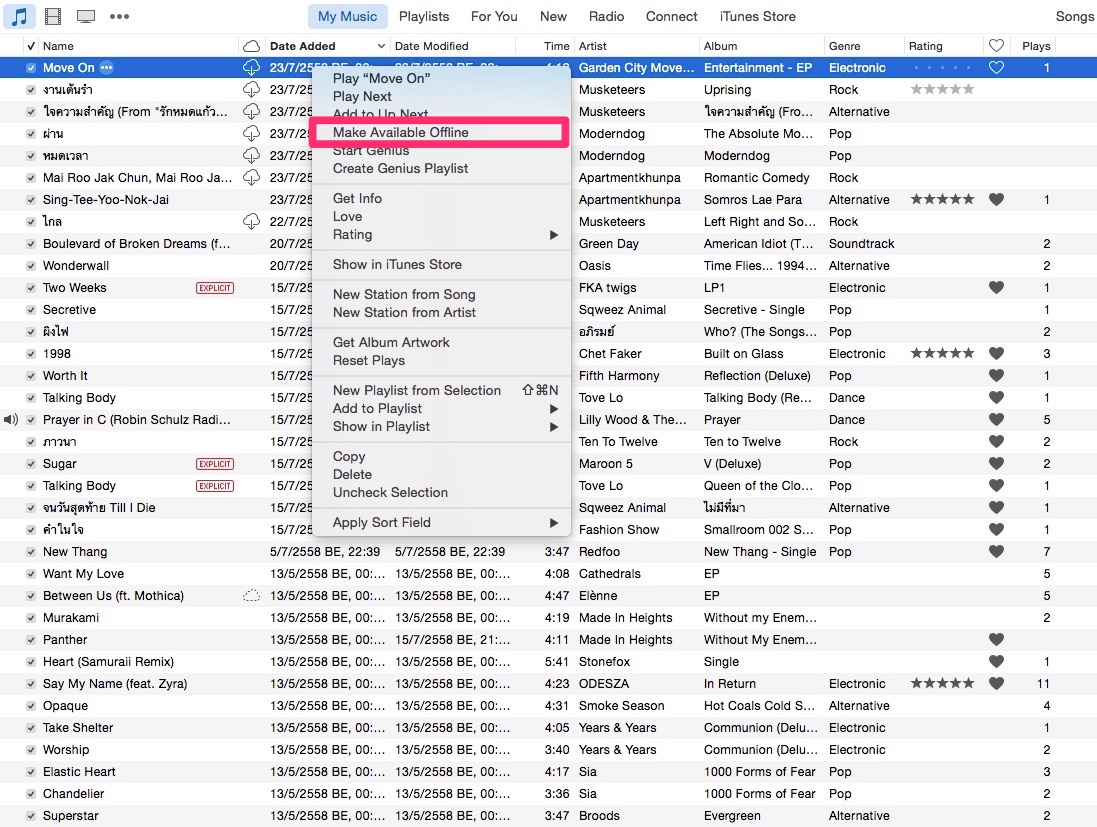Adjust the star rating for 1998
Screen dimensions: 1097x827
tap(942, 353)
